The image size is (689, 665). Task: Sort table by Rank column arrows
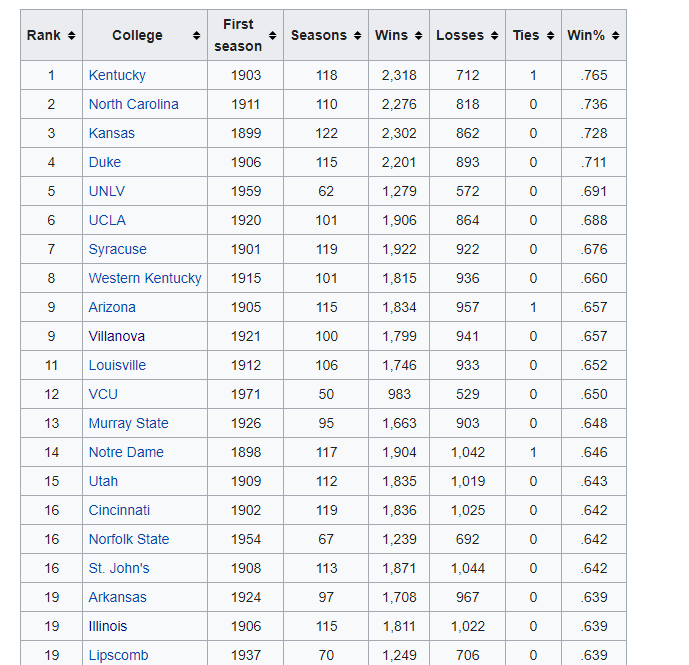tap(72, 36)
